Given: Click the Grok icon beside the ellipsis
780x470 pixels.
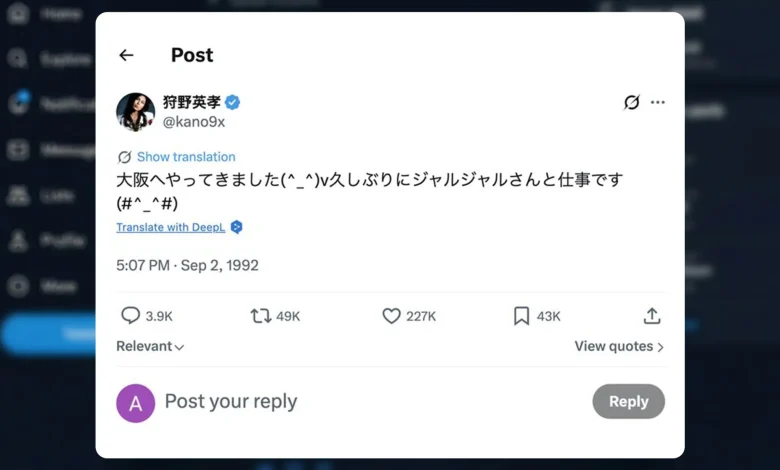Looking at the screenshot, I should click(x=631, y=102).
